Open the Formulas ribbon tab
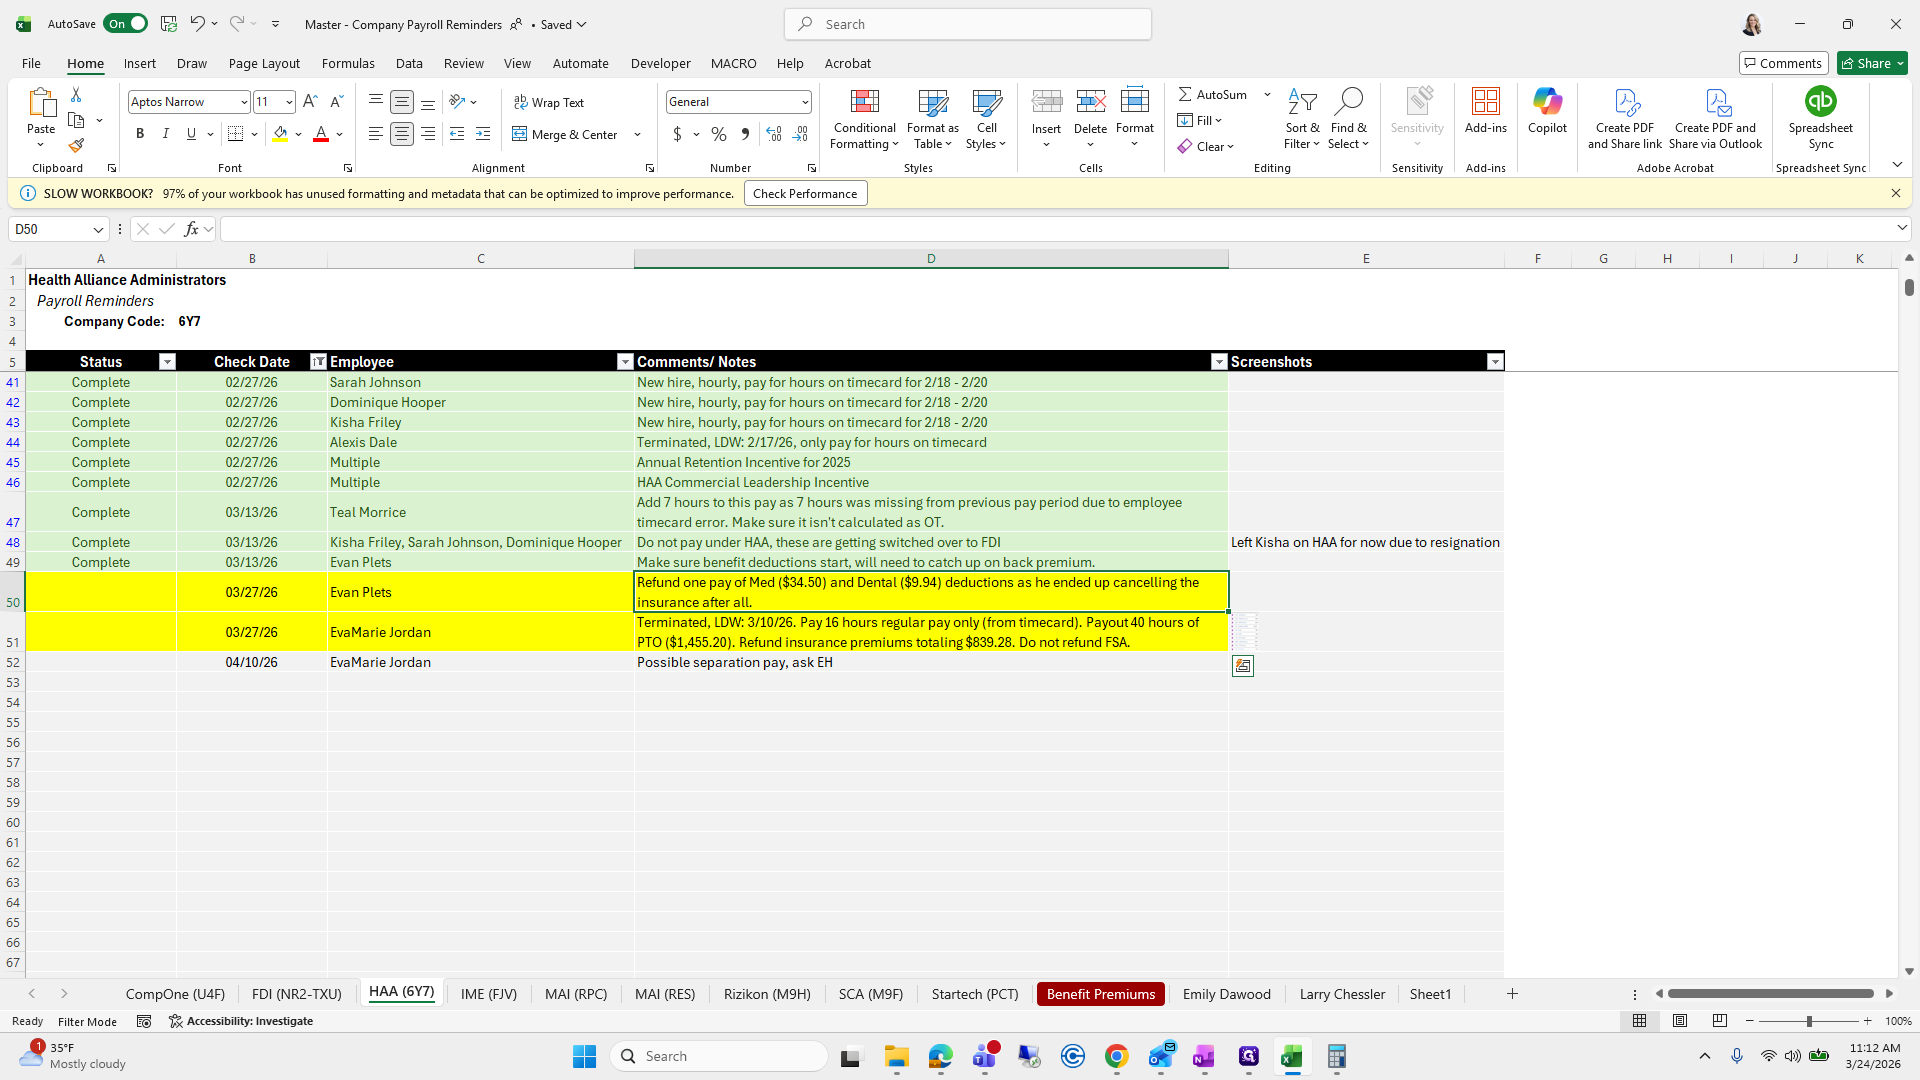The width and height of the screenshot is (1920, 1080). click(x=348, y=63)
